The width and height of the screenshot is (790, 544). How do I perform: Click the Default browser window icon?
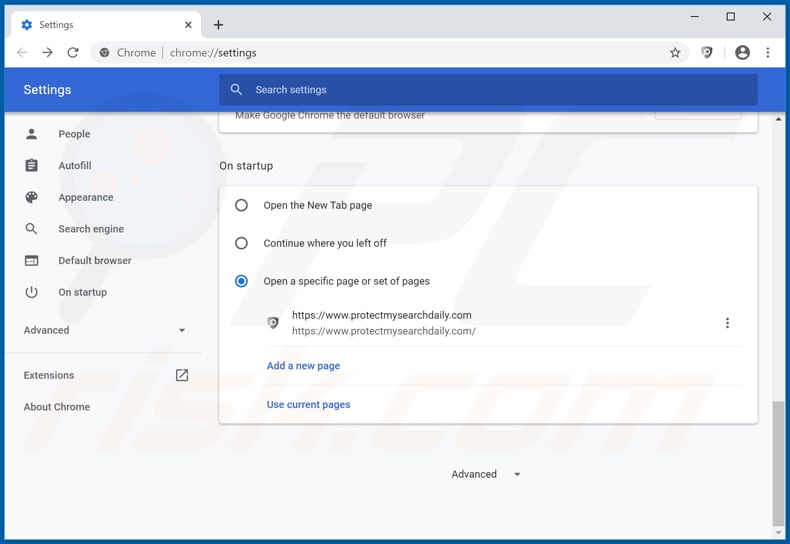(x=31, y=260)
